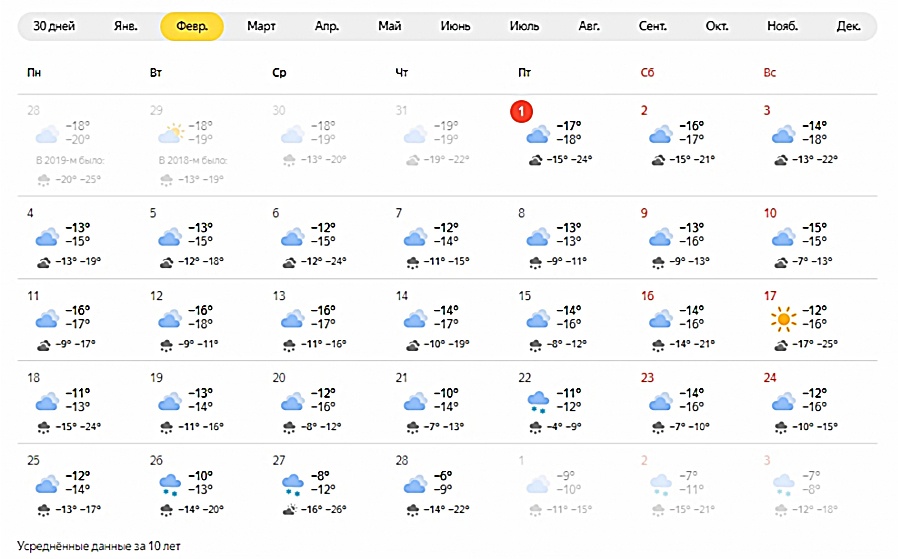Switch to the Дек. month tab

(848, 26)
